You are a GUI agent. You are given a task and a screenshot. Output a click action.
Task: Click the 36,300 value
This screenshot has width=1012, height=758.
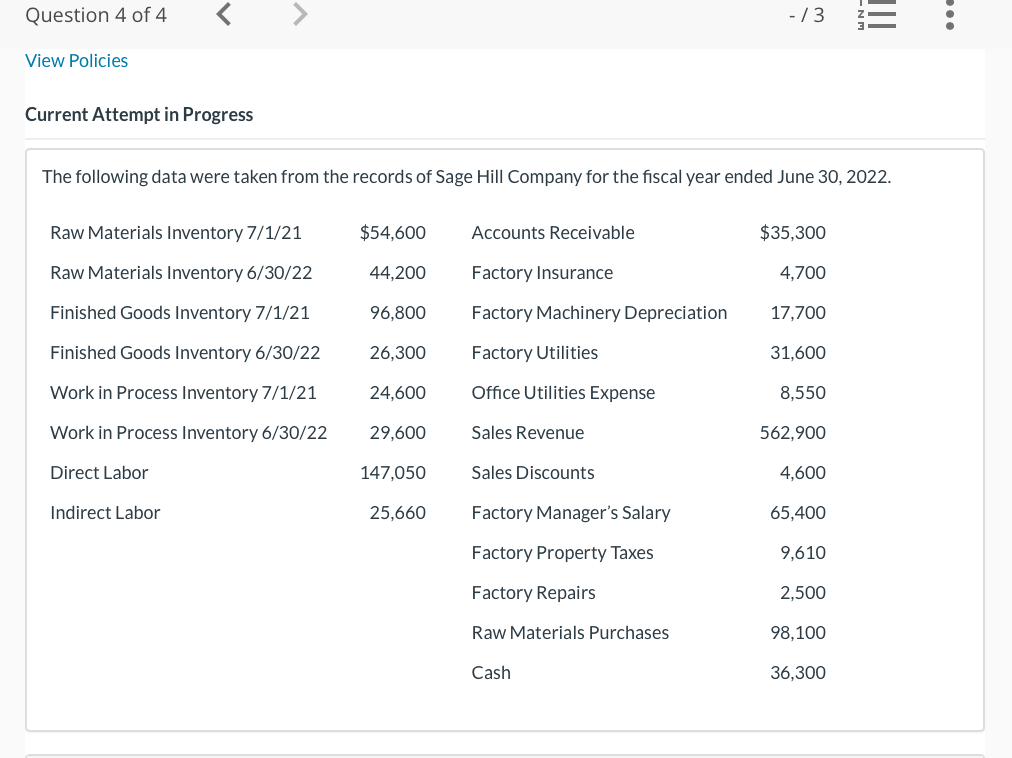pyautogui.click(x=798, y=673)
